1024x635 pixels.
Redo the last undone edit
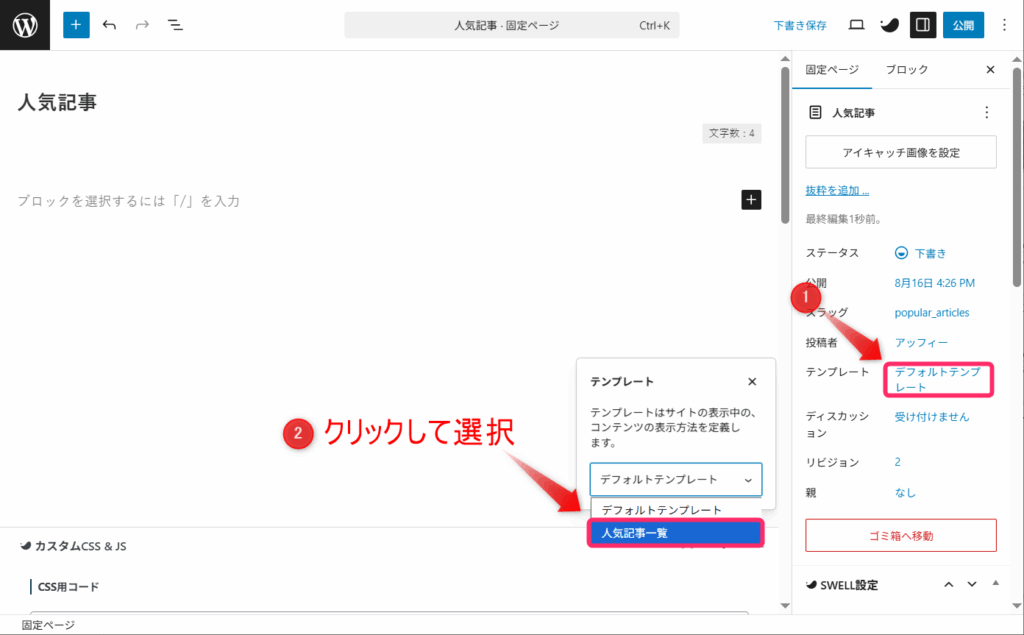click(142, 25)
